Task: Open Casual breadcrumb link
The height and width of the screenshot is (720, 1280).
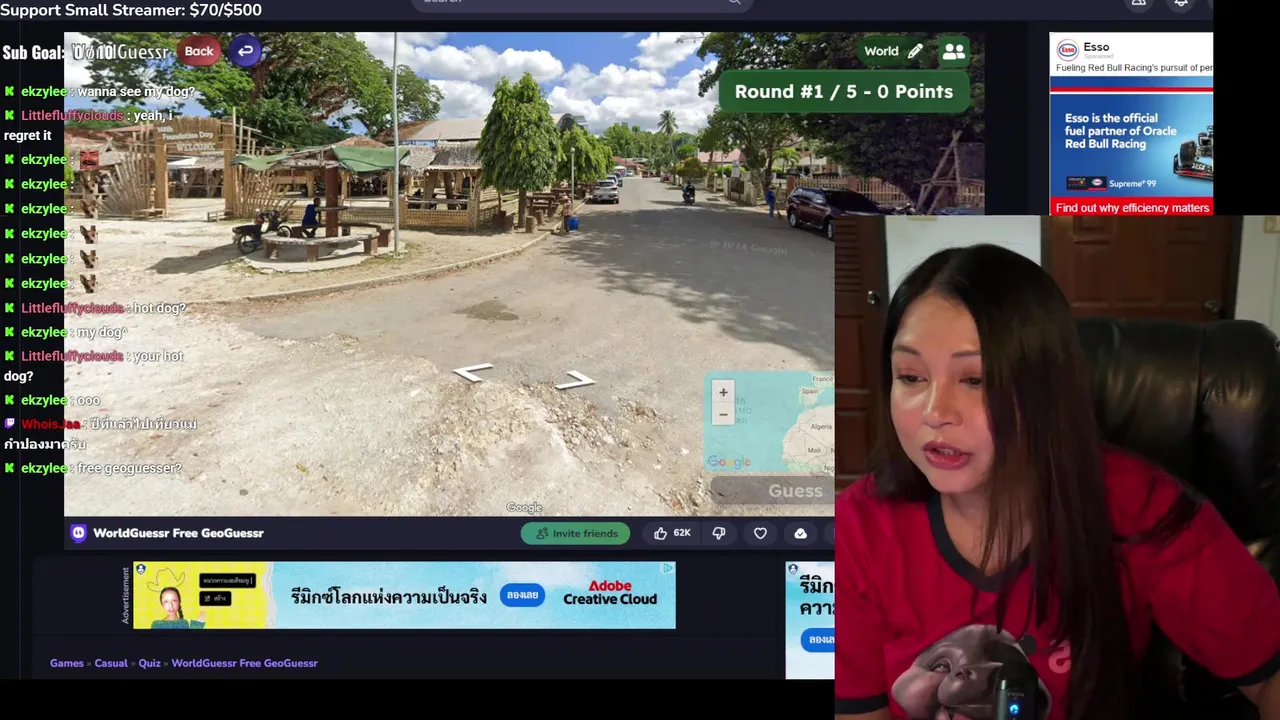Action: click(x=111, y=663)
